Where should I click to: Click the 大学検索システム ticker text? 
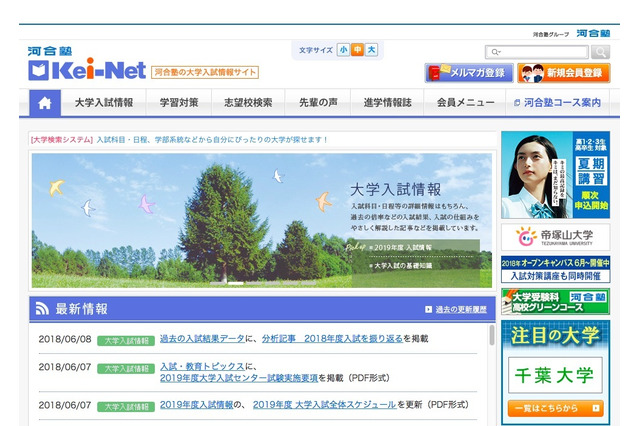click(x=179, y=140)
